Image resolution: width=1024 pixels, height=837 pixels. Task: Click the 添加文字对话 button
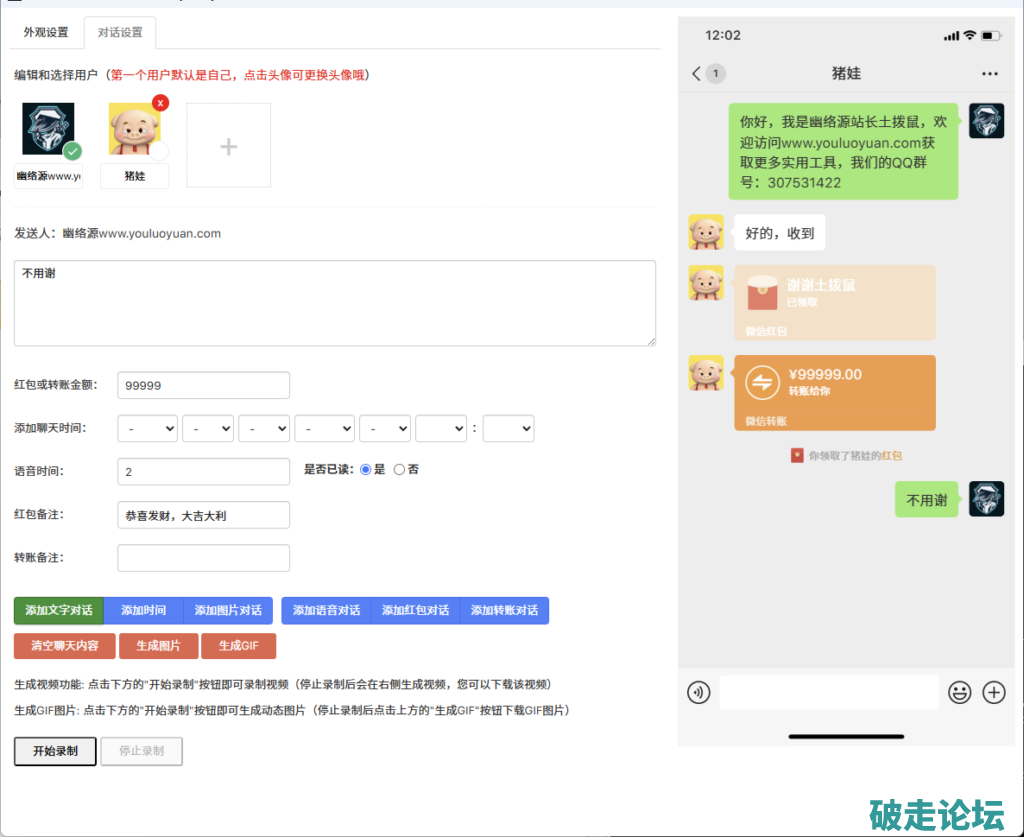[x=59, y=610]
